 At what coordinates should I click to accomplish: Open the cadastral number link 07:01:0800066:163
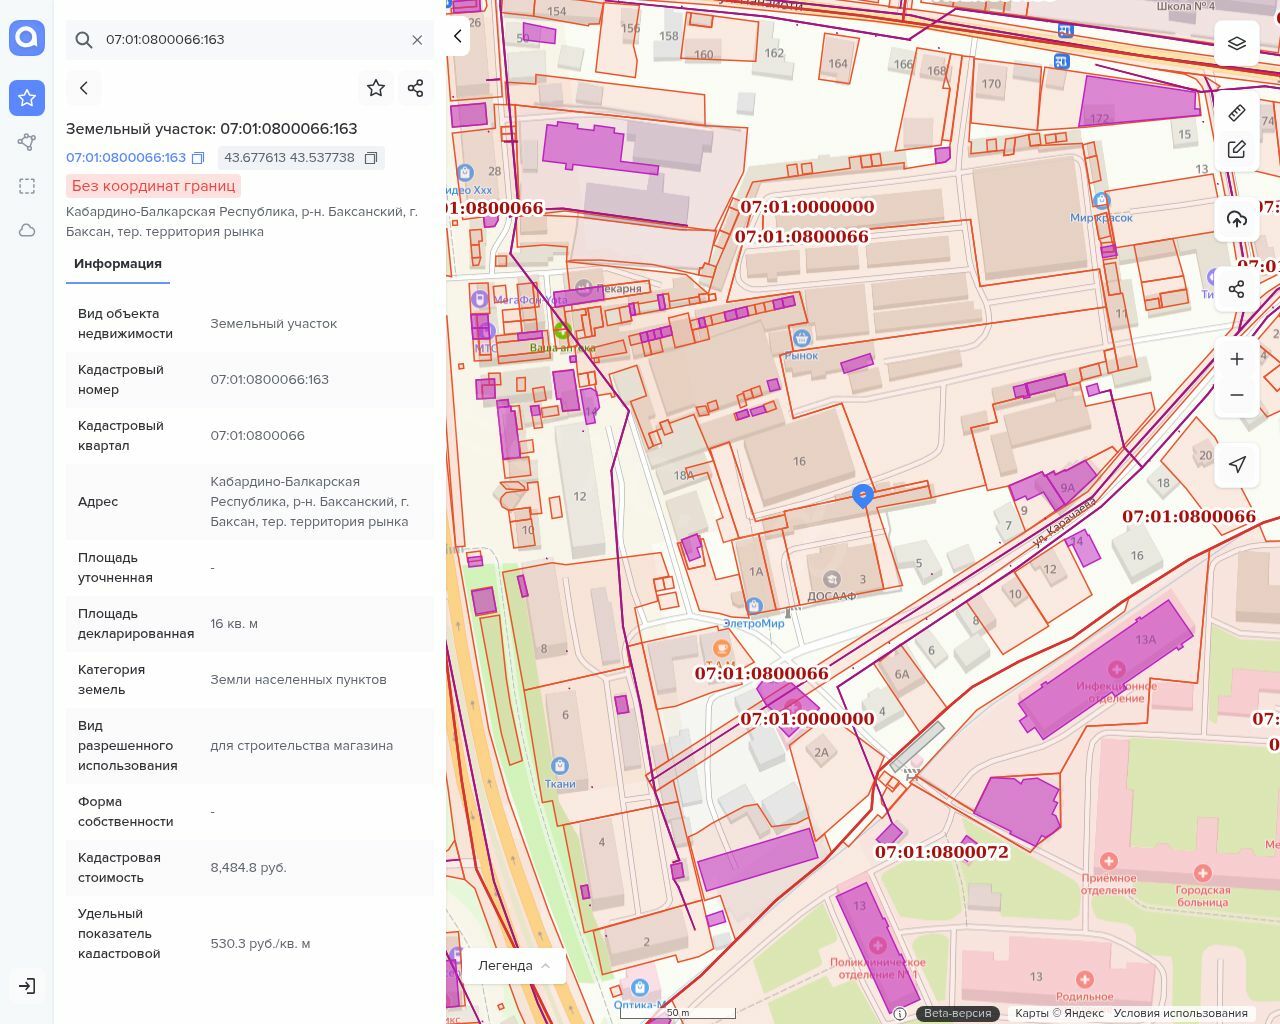pyautogui.click(x=126, y=158)
